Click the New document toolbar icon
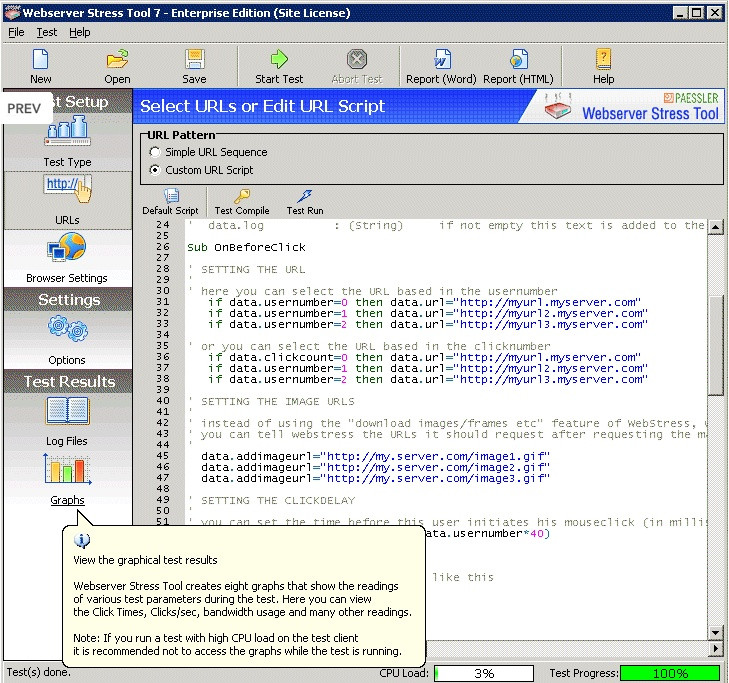This screenshot has height=683, width=729. point(40,66)
